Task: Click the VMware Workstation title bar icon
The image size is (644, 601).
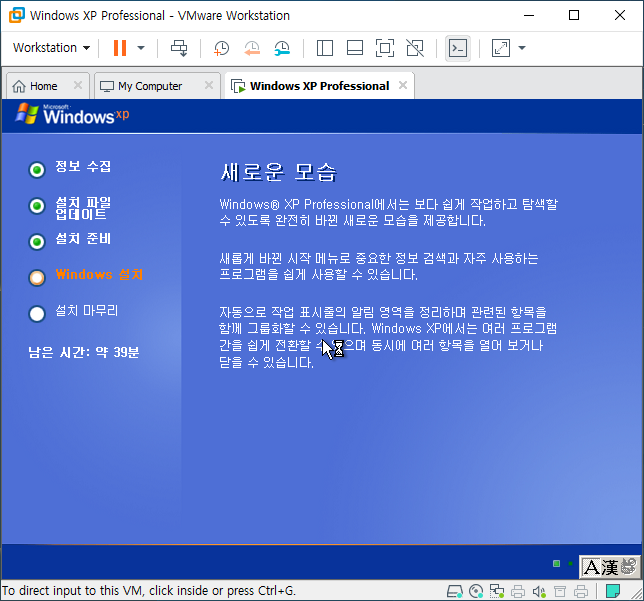Action: pyautogui.click(x=17, y=15)
